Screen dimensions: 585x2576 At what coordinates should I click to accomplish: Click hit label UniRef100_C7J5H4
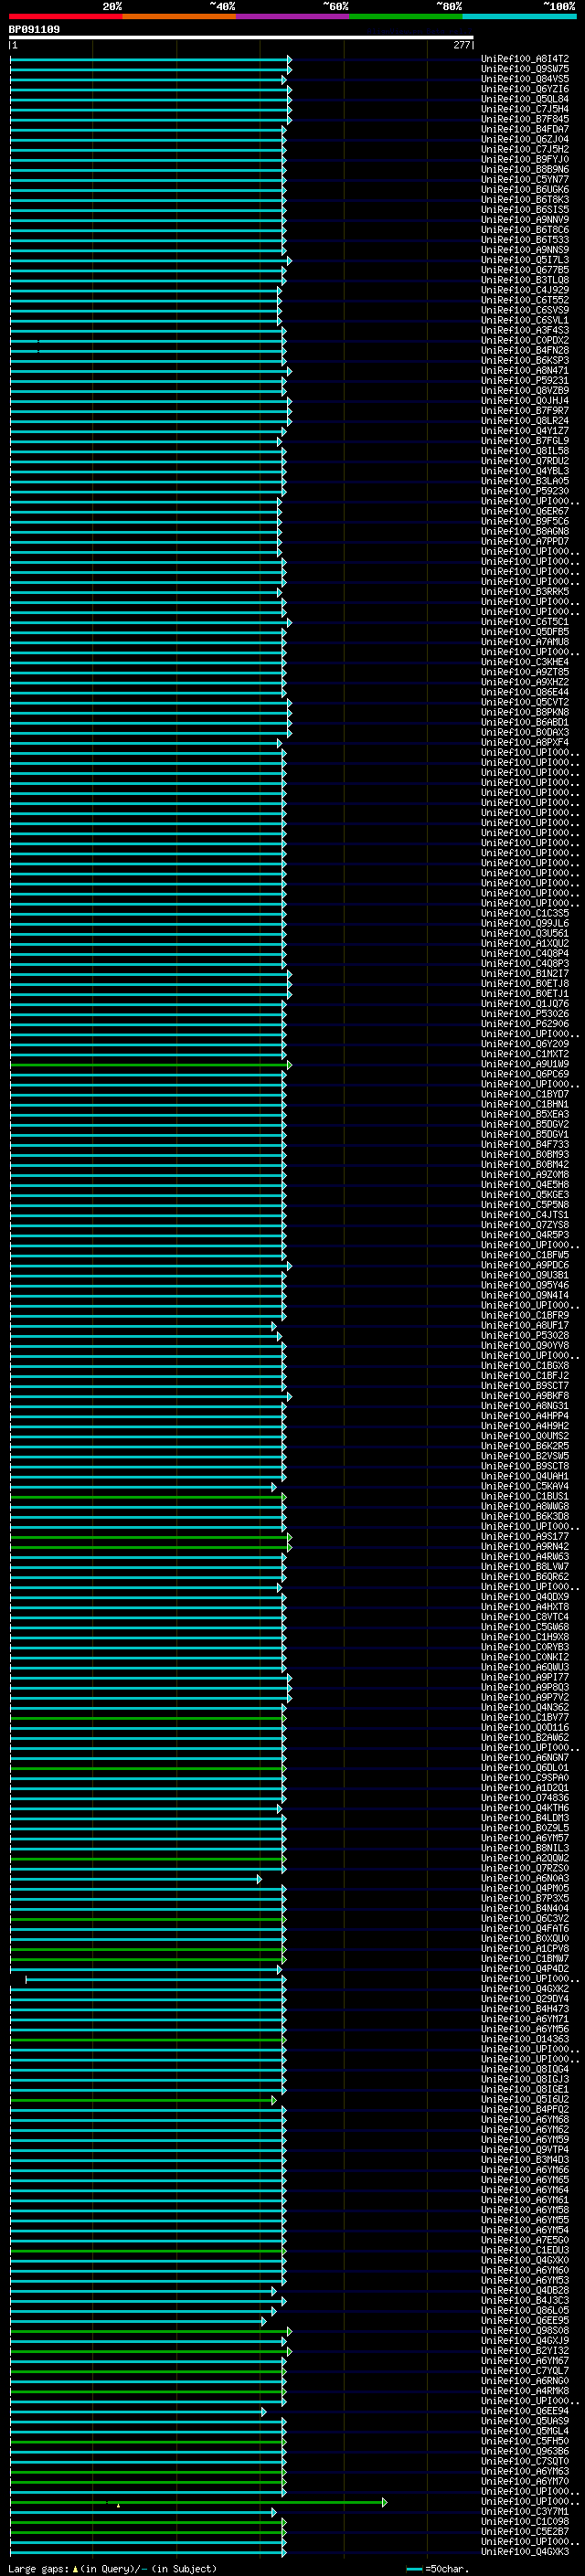(525, 109)
